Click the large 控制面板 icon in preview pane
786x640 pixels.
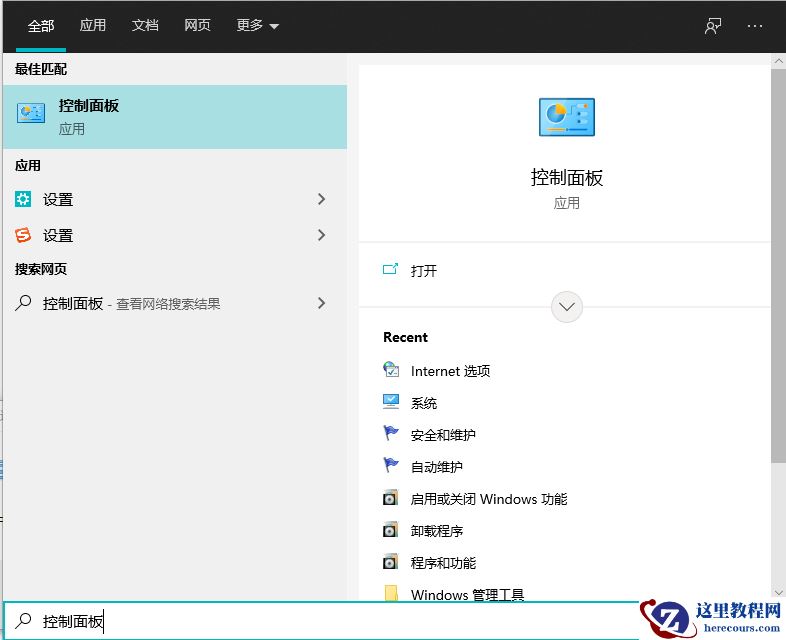pyautogui.click(x=566, y=117)
